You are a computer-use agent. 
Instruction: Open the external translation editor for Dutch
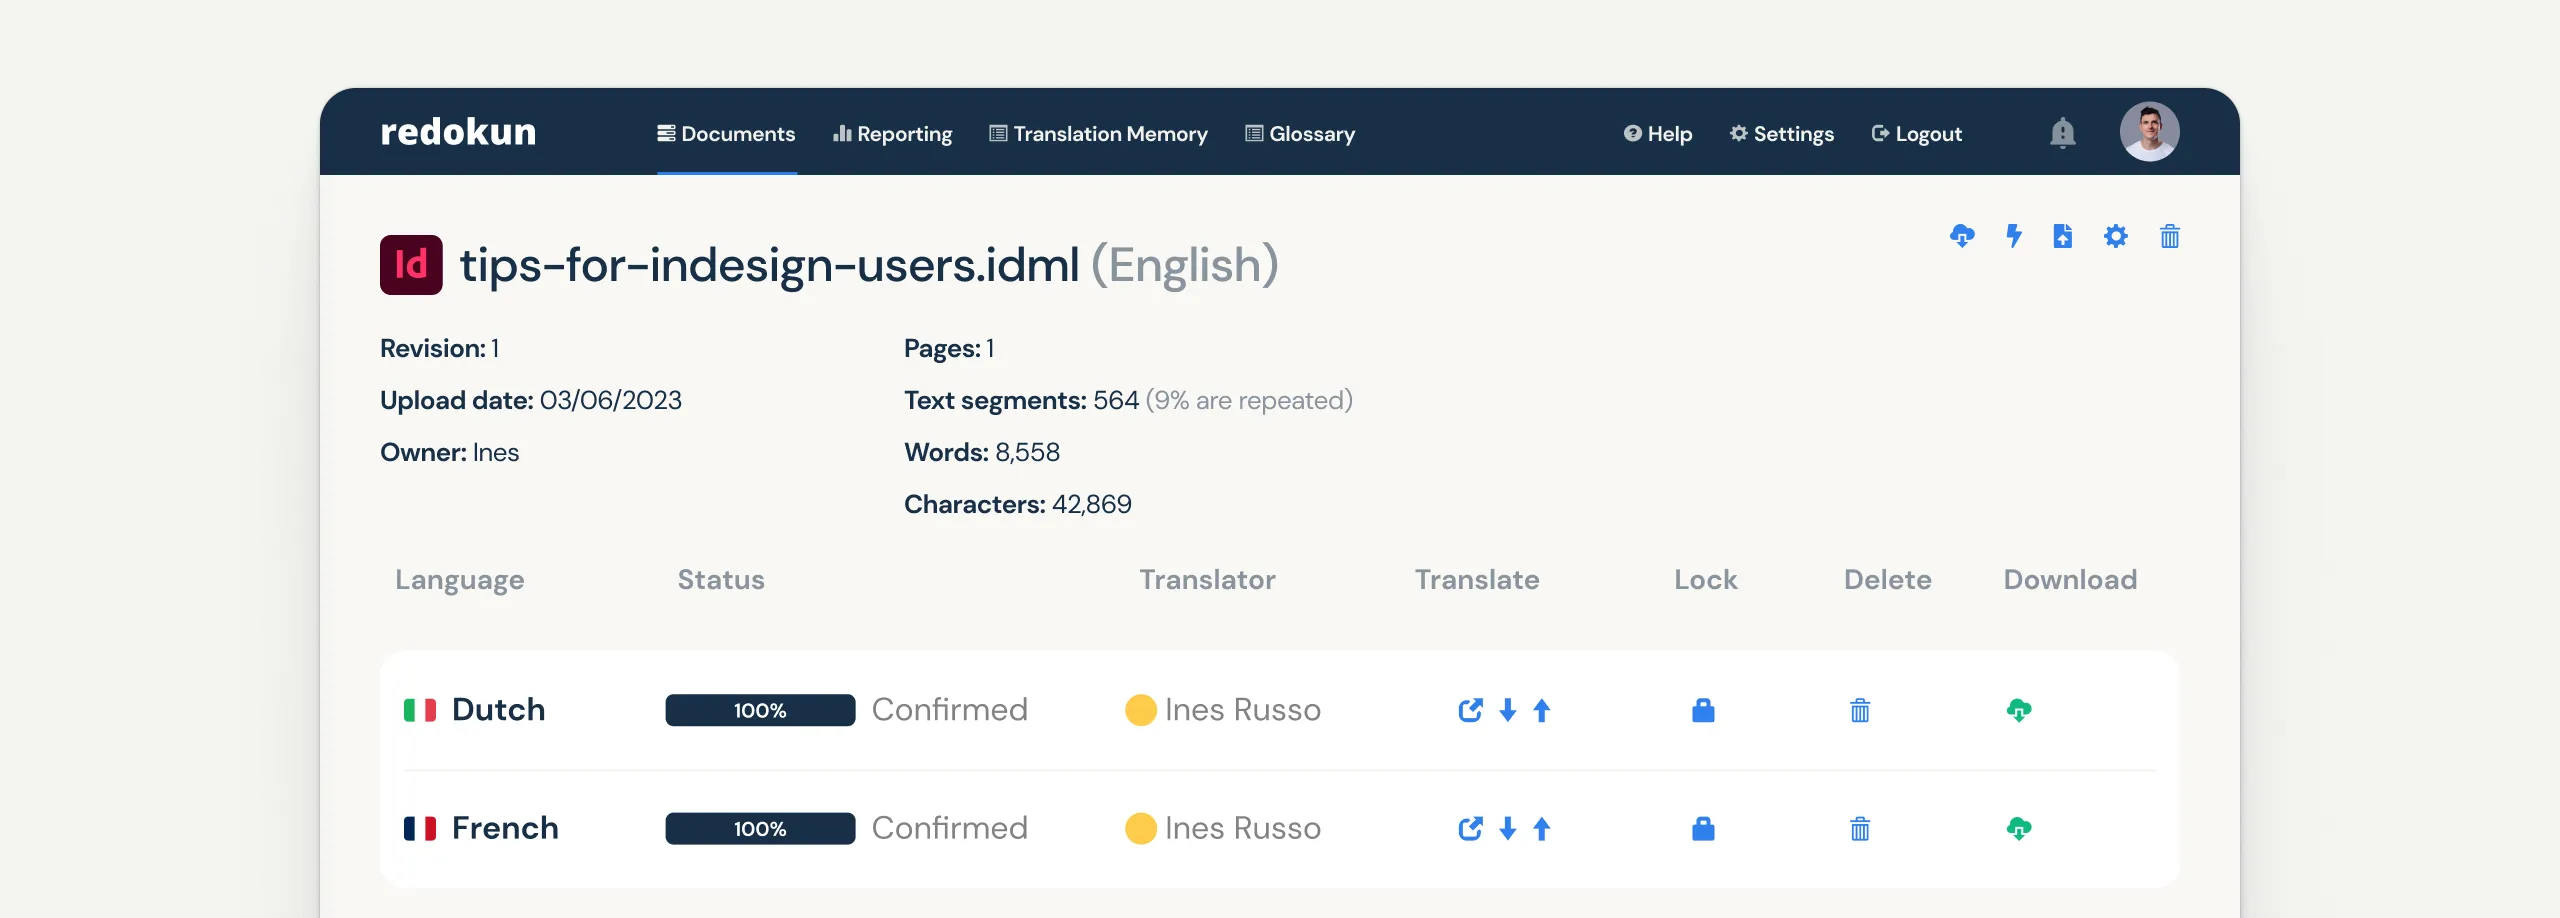click(x=1469, y=710)
